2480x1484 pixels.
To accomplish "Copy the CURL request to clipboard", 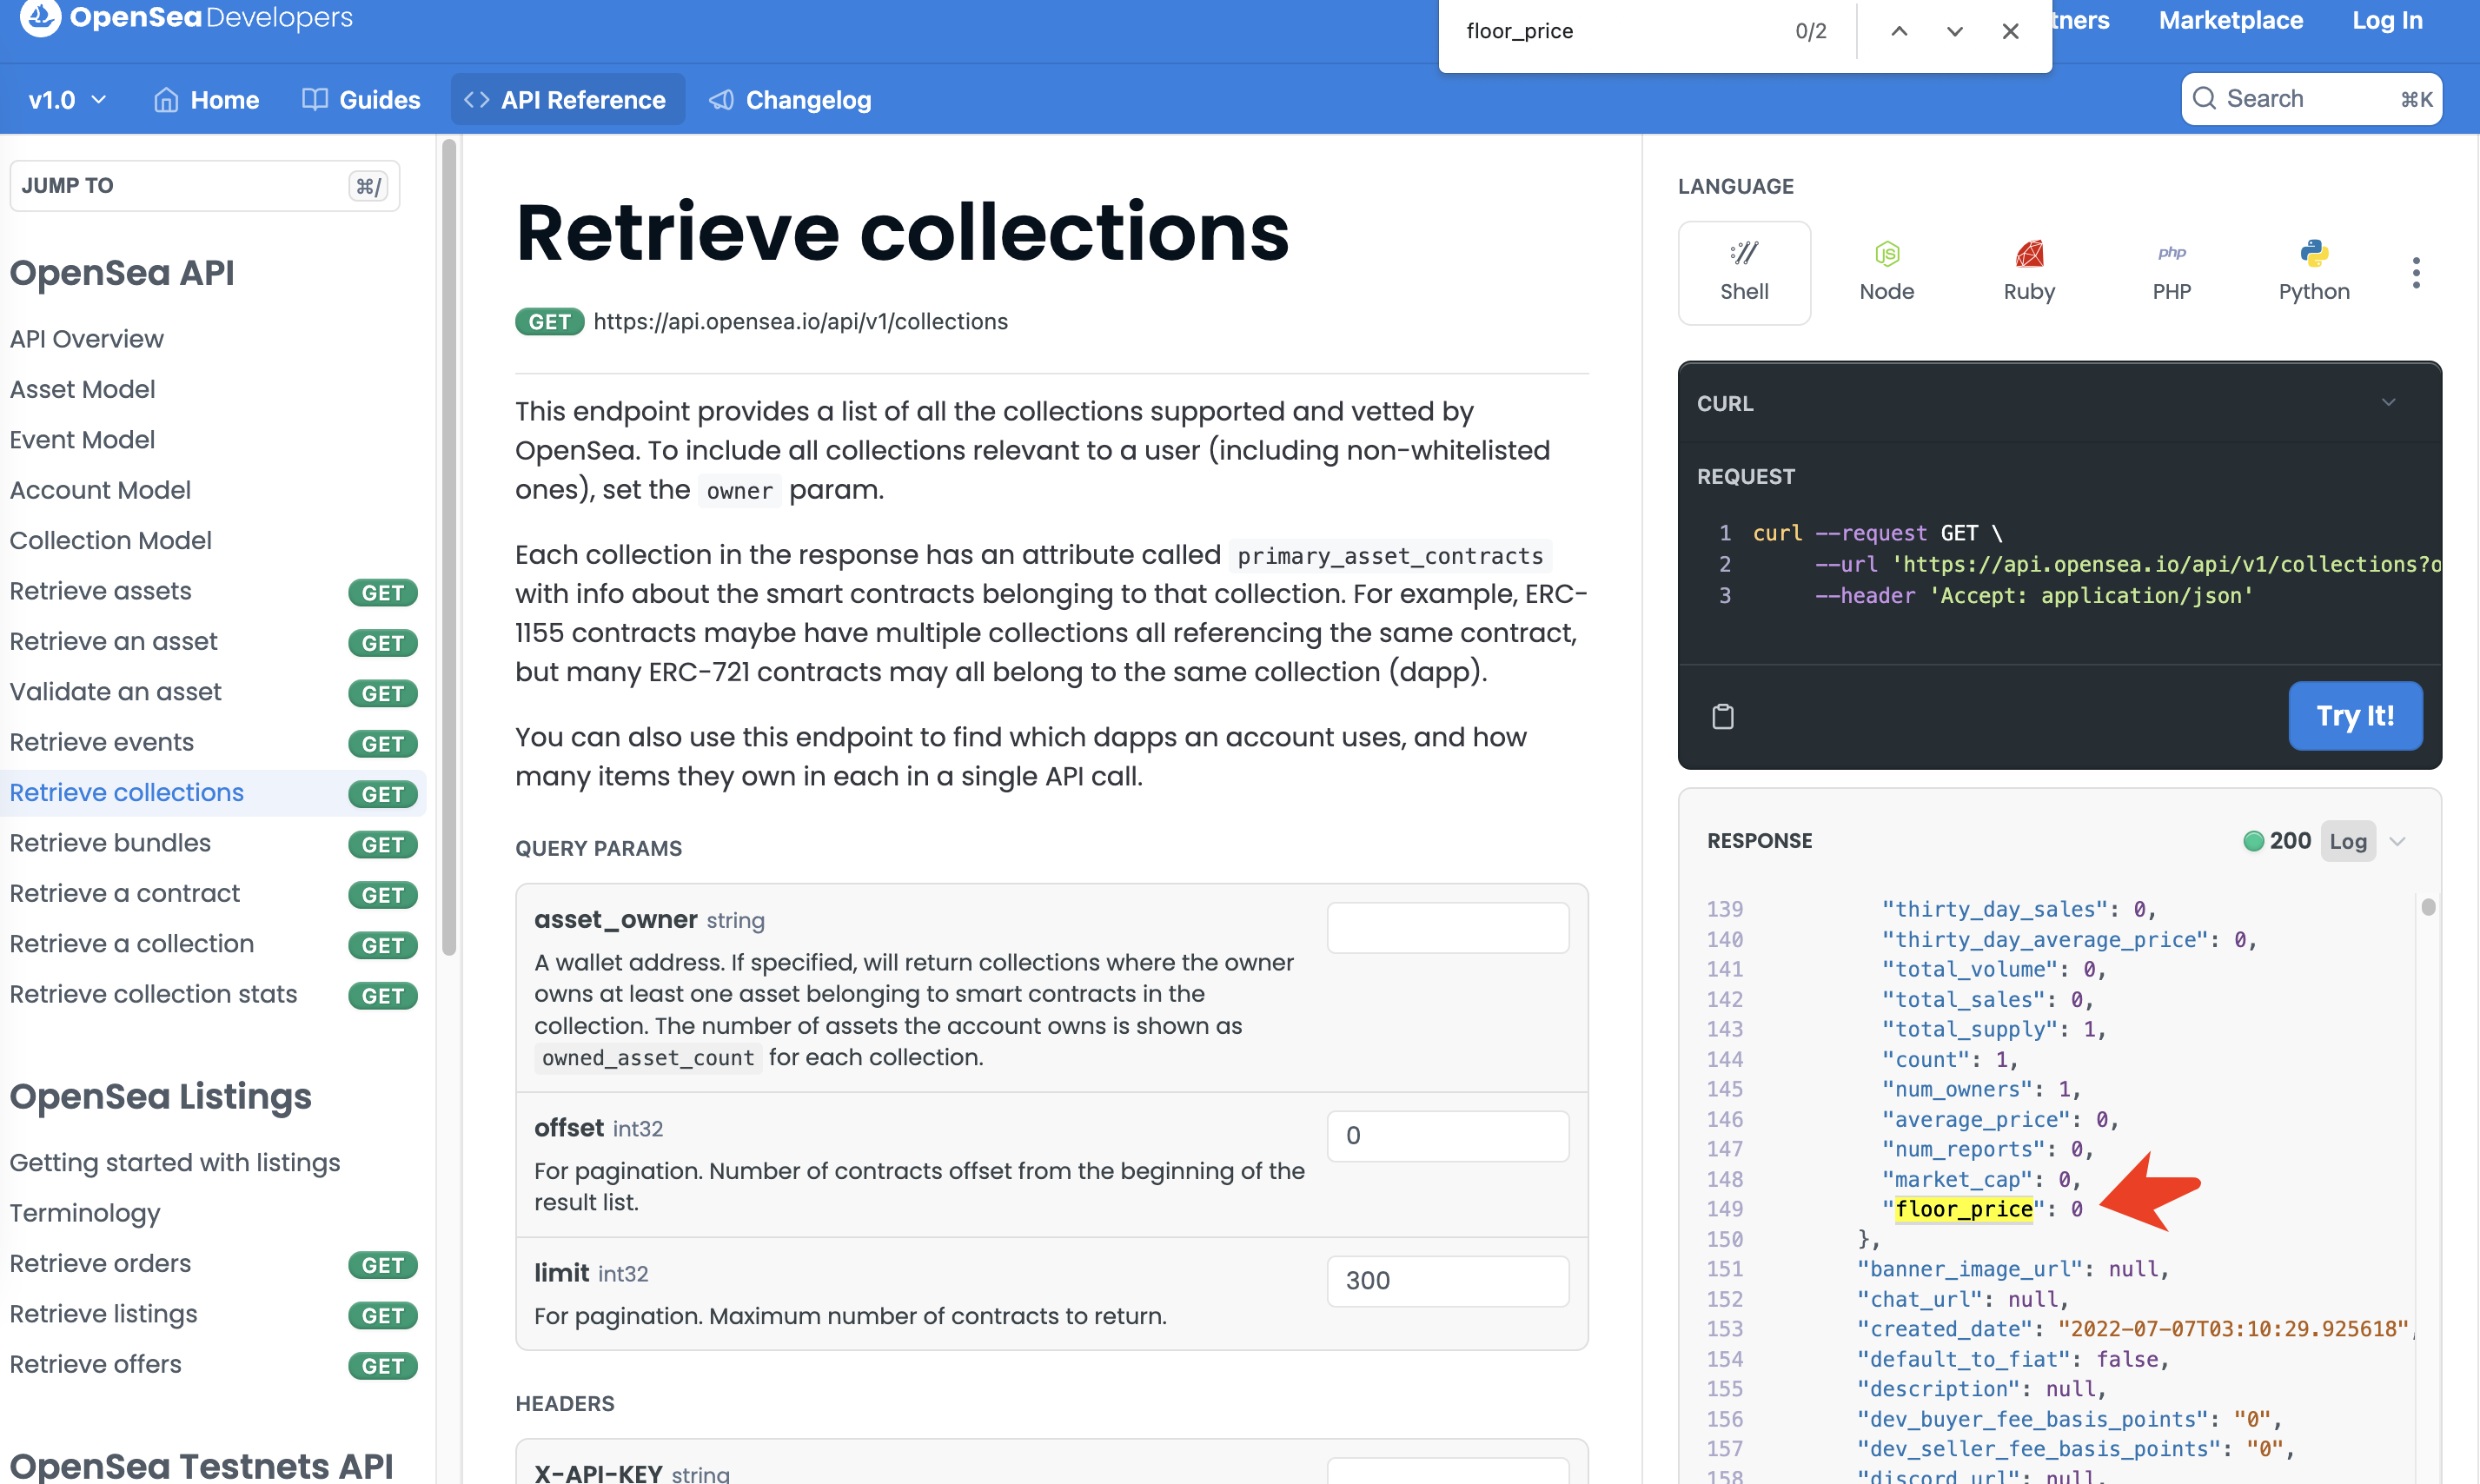I will tap(1725, 715).
